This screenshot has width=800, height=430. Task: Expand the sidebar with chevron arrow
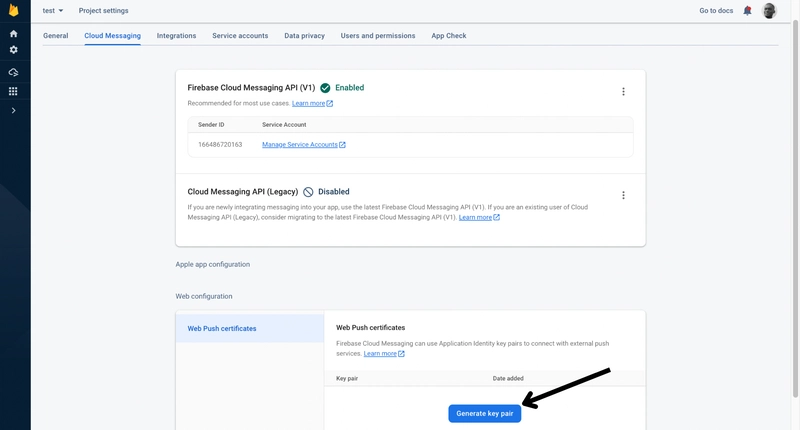[14, 111]
